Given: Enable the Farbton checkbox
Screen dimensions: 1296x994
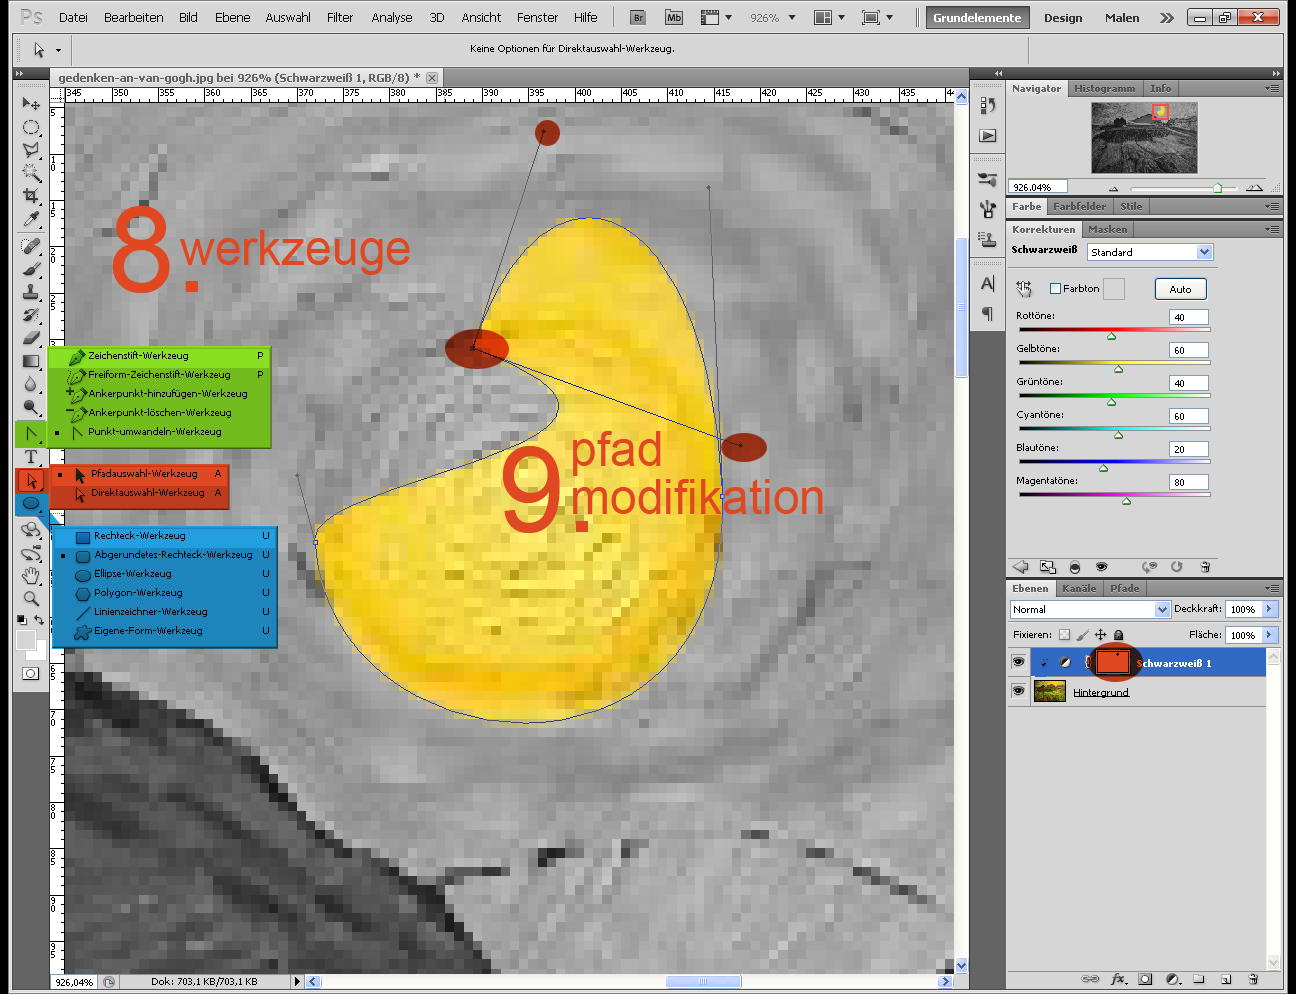Looking at the screenshot, I should pos(1055,289).
